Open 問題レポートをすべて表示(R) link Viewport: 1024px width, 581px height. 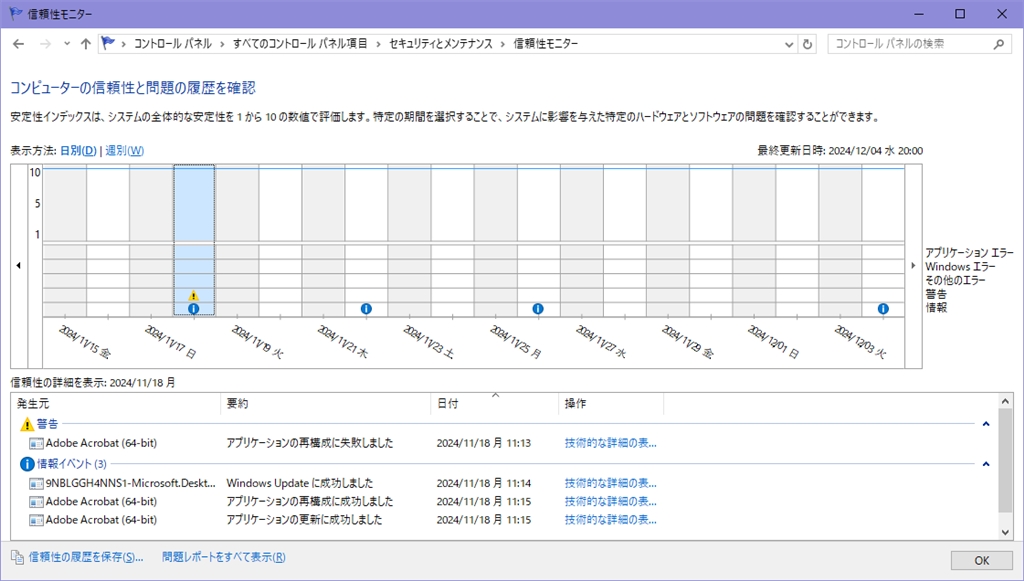(x=223, y=557)
